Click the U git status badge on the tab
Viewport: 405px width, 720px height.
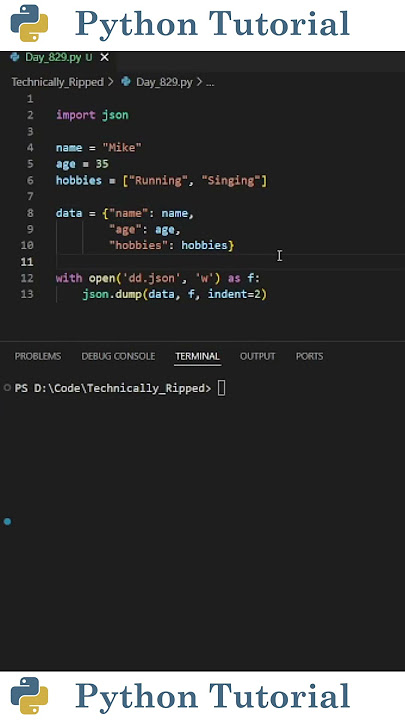coord(89,57)
